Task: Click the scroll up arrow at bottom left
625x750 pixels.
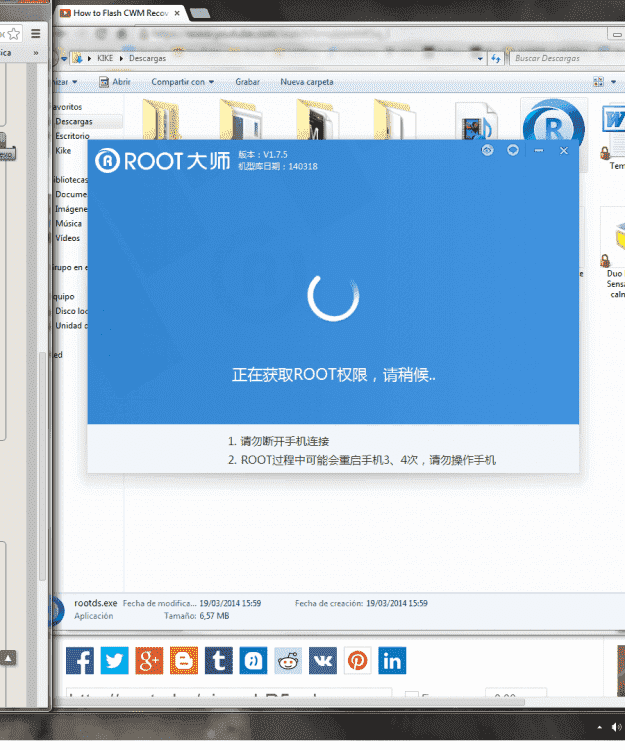Action: coord(8,658)
